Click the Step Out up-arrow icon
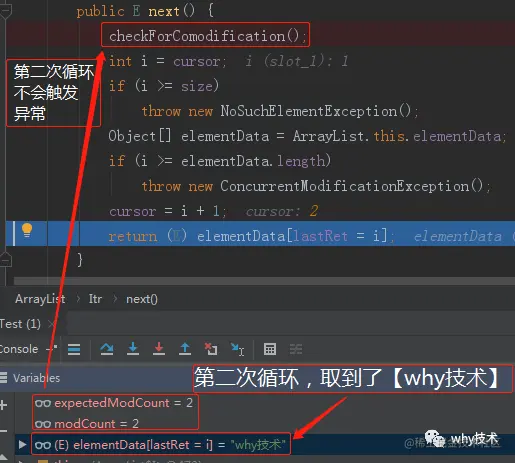Screen dimensions: 515x463 (185, 349)
